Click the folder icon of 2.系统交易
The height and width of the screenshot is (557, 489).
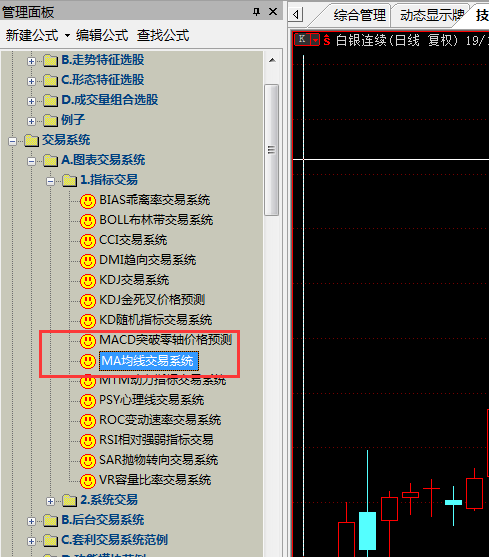(x=69, y=501)
